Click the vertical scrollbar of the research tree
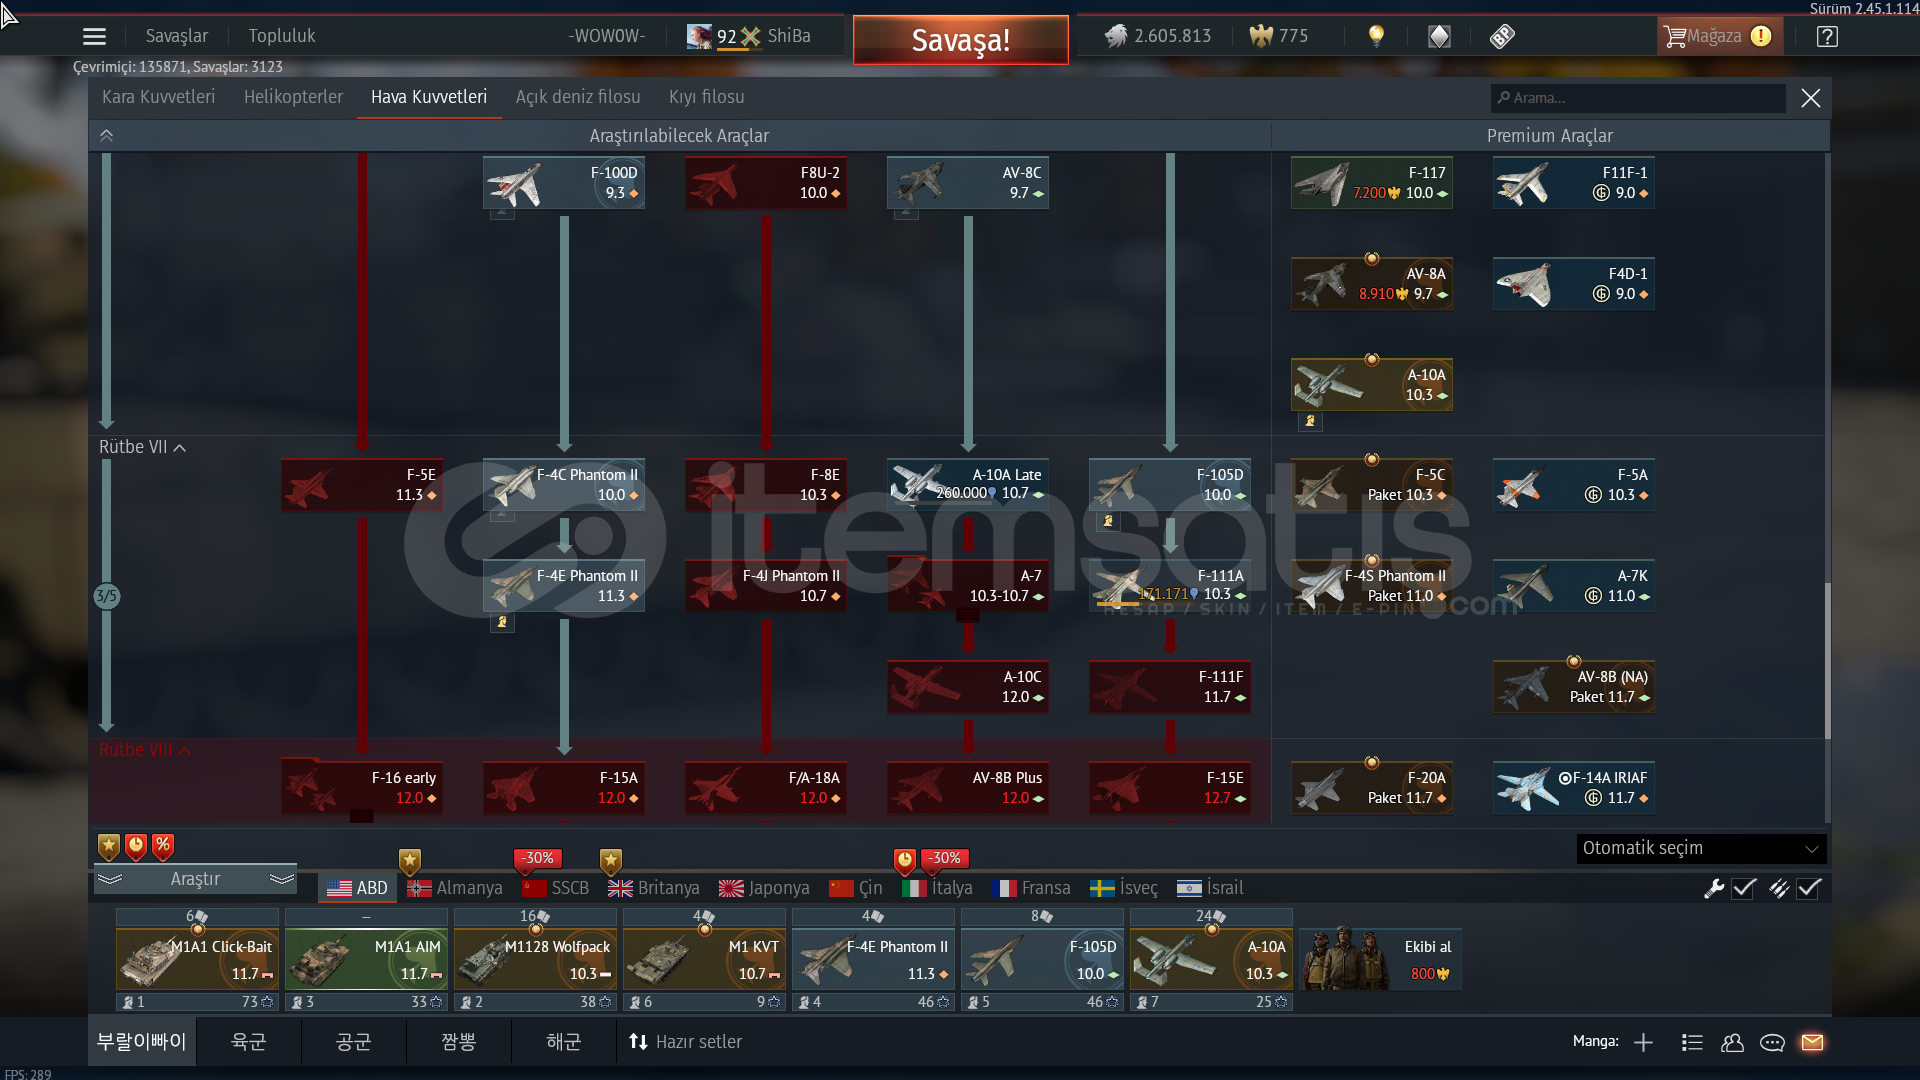1920x1080 pixels. 1828,660
